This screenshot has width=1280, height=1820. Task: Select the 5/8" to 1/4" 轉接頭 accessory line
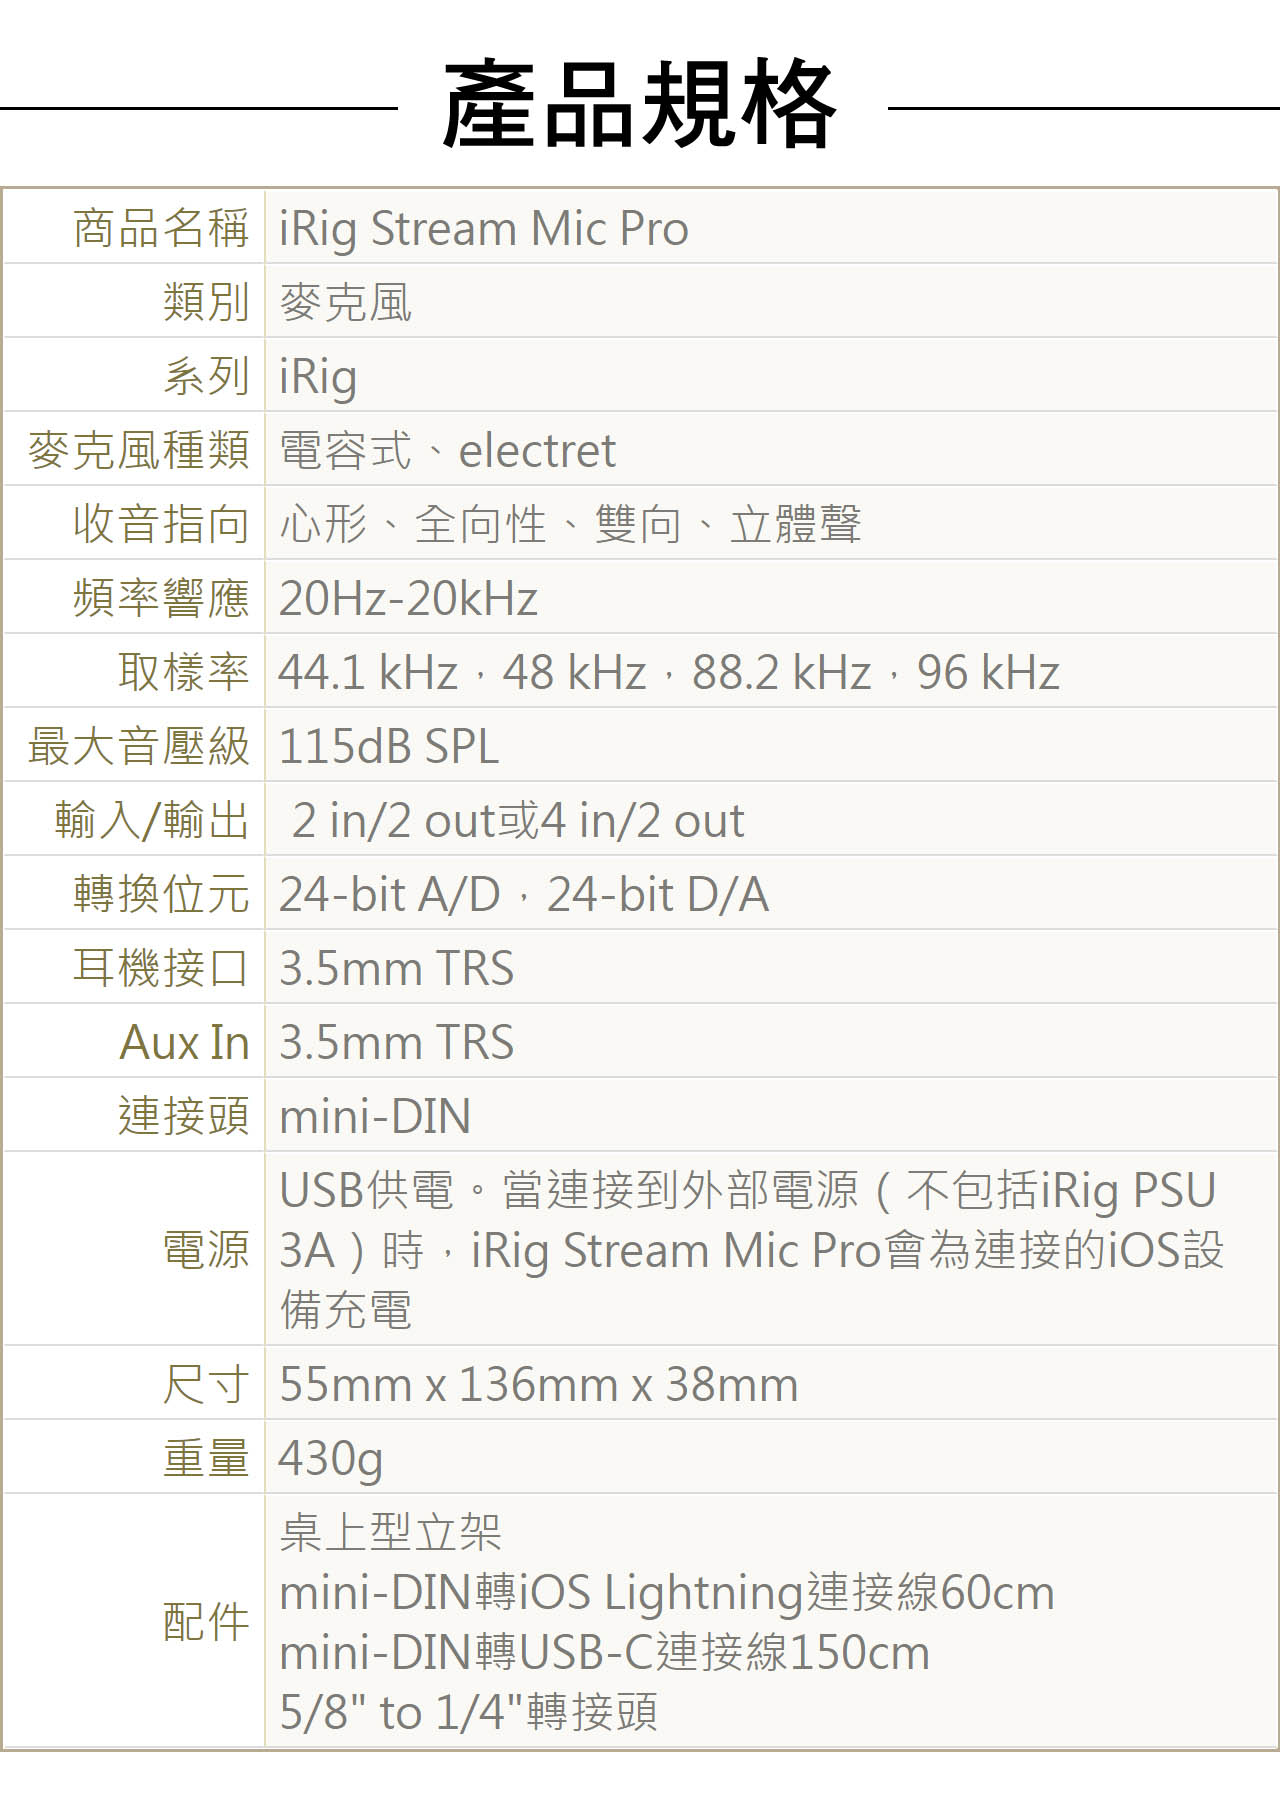(x=469, y=1712)
